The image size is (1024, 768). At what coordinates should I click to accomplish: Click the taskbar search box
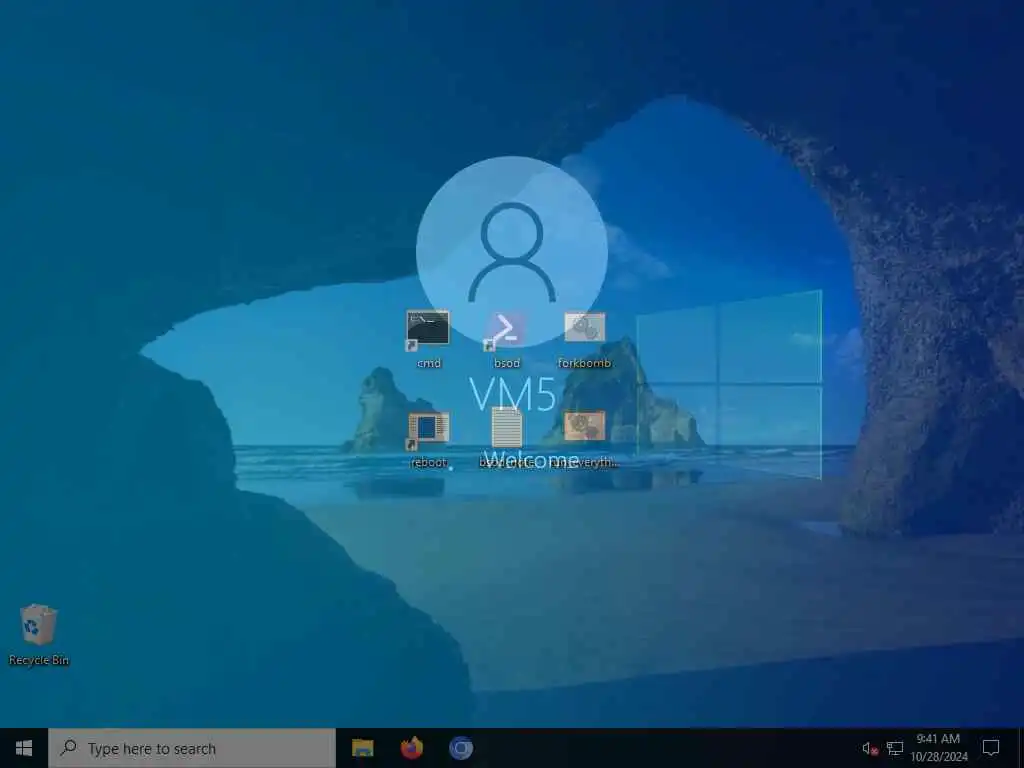click(x=192, y=748)
